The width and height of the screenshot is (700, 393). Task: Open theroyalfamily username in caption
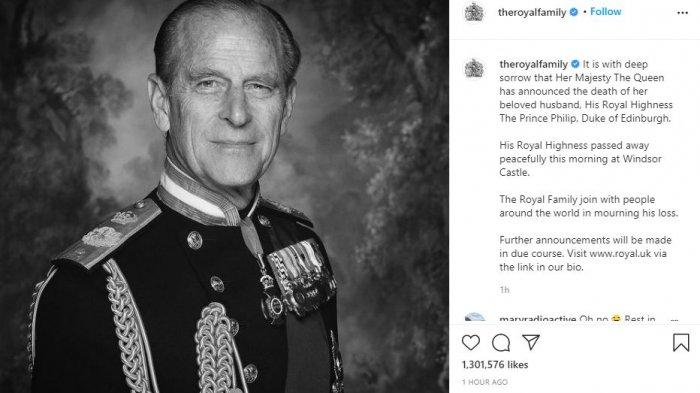click(x=533, y=64)
